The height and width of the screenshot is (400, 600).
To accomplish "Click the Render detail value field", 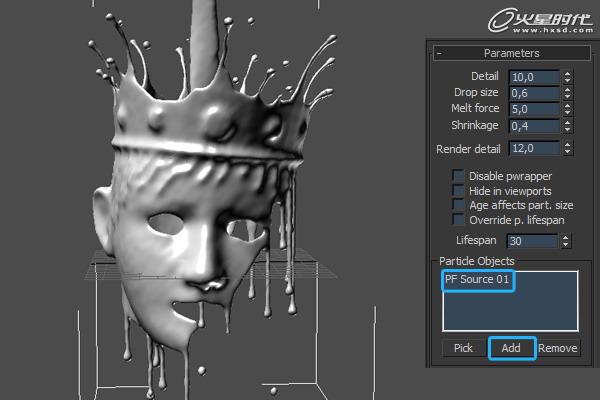I will (x=533, y=149).
